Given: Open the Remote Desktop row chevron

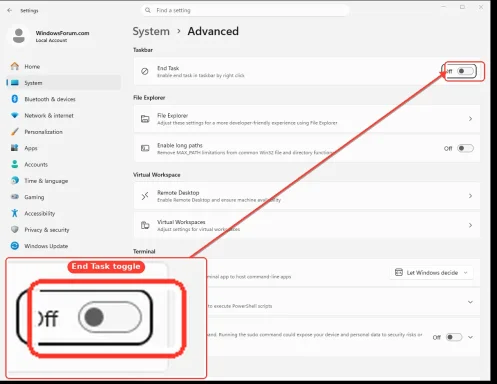Looking at the screenshot, I should 470,196.
